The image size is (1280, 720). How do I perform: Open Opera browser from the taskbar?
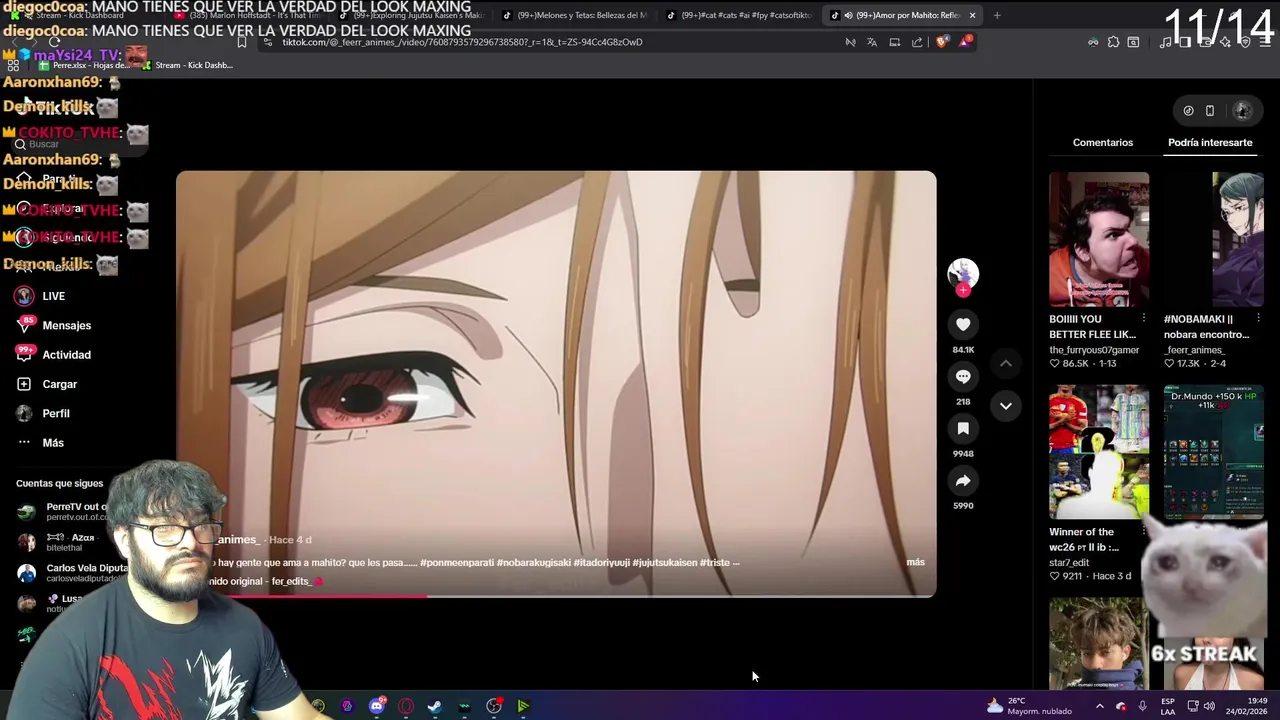(x=406, y=706)
